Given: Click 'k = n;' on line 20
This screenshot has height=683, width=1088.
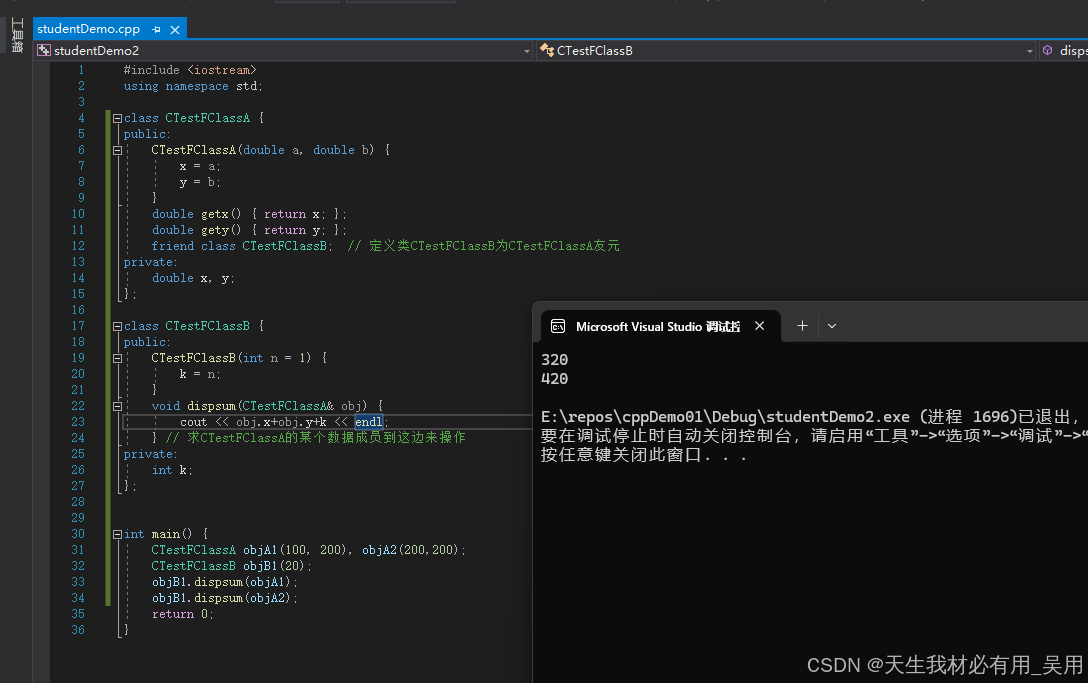Looking at the screenshot, I should pyautogui.click(x=200, y=374).
